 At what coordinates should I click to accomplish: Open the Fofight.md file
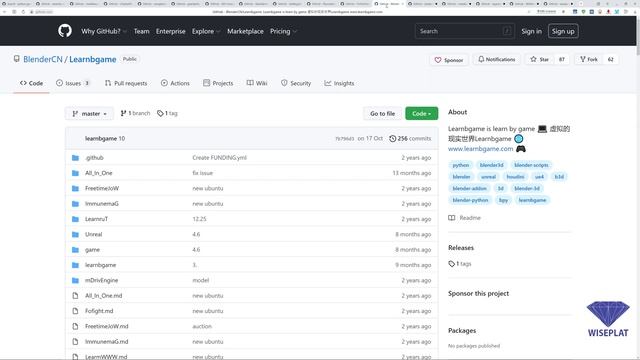(x=99, y=311)
